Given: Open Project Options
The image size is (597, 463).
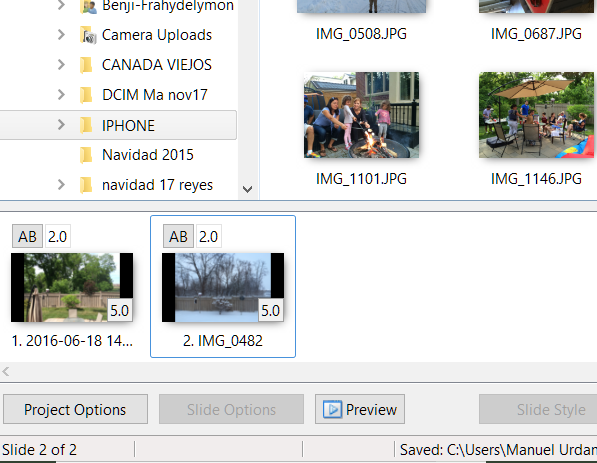Looking at the screenshot, I should coord(75,409).
